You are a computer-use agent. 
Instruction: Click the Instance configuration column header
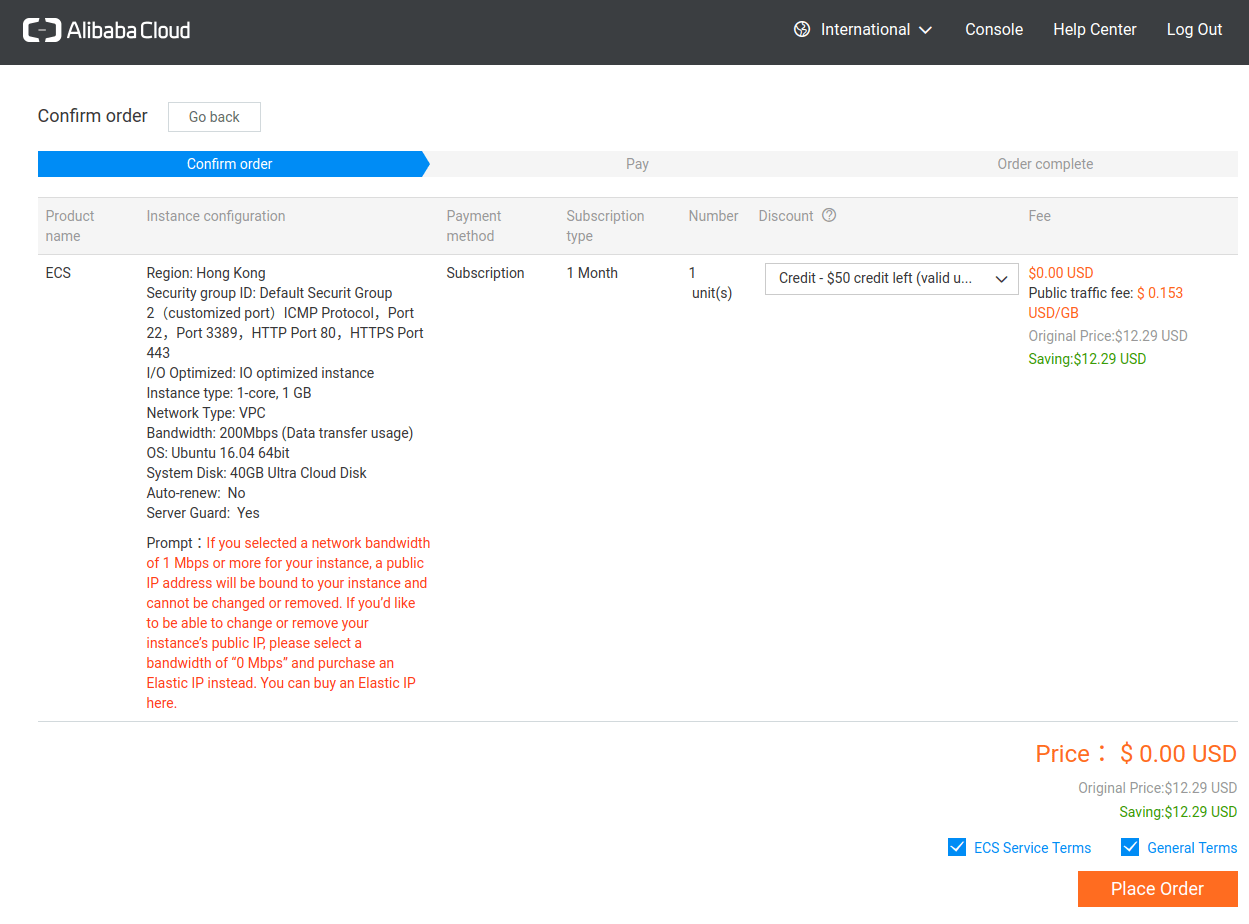[x=216, y=216]
